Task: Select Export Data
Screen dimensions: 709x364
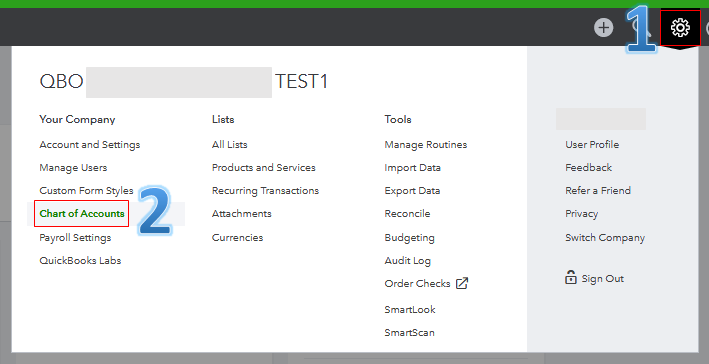Action: coord(412,191)
